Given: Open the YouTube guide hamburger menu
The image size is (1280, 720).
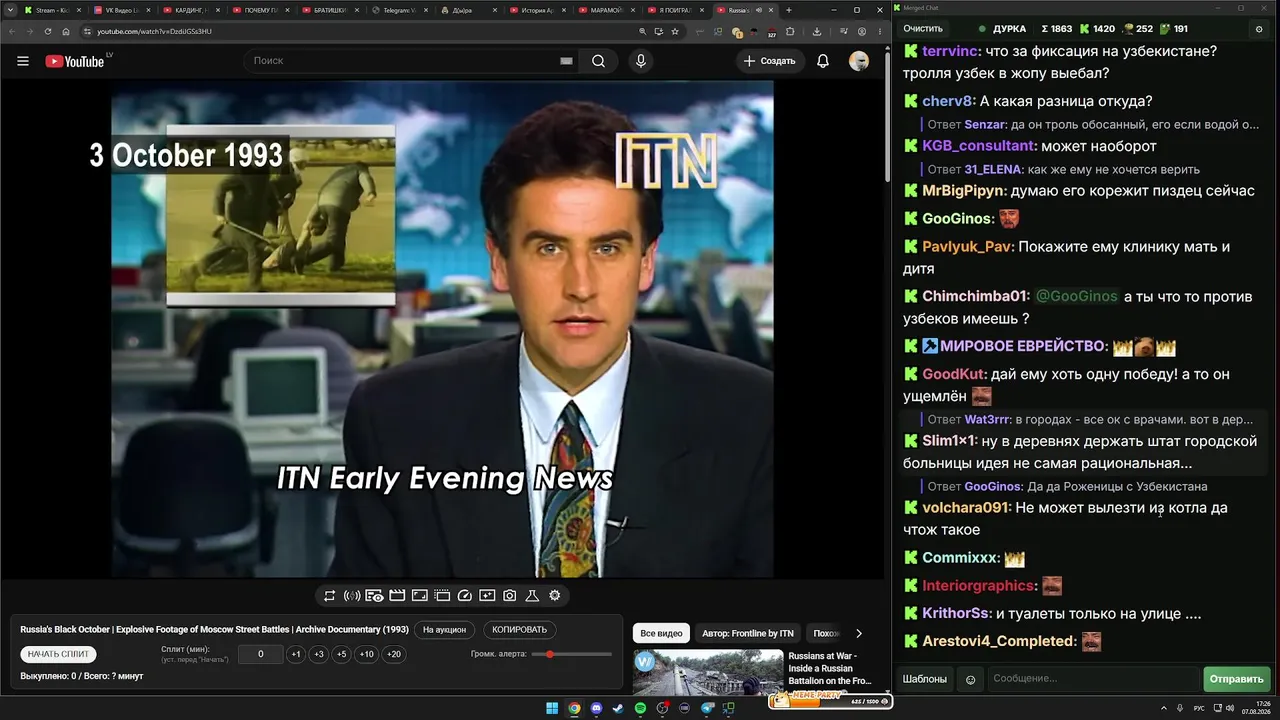Looking at the screenshot, I should [x=23, y=61].
